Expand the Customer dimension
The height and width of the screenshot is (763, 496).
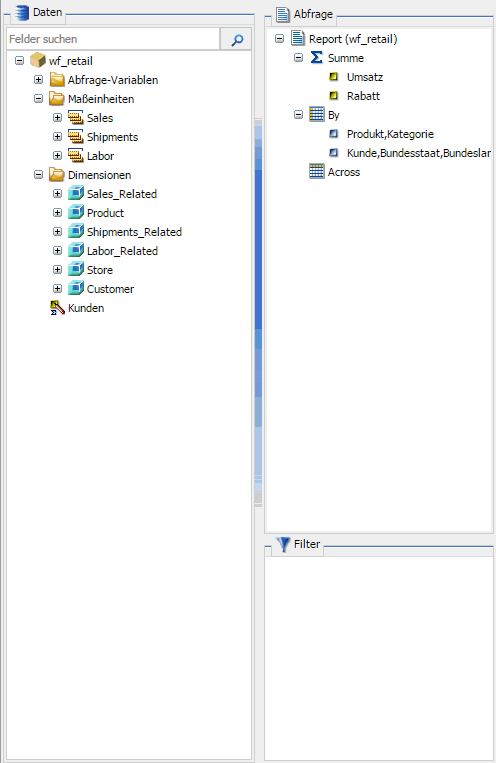point(57,288)
